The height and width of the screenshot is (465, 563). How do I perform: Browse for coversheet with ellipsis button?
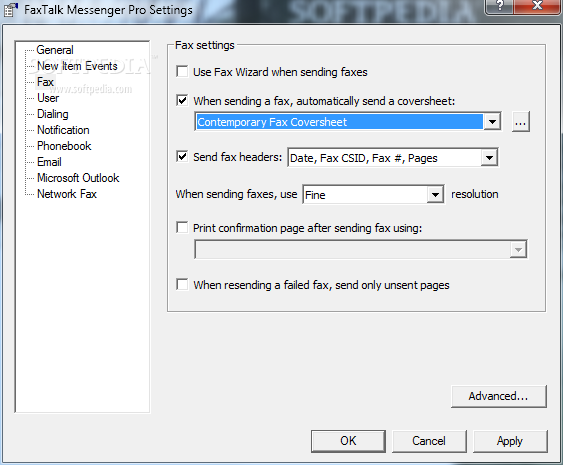click(x=521, y=122)
